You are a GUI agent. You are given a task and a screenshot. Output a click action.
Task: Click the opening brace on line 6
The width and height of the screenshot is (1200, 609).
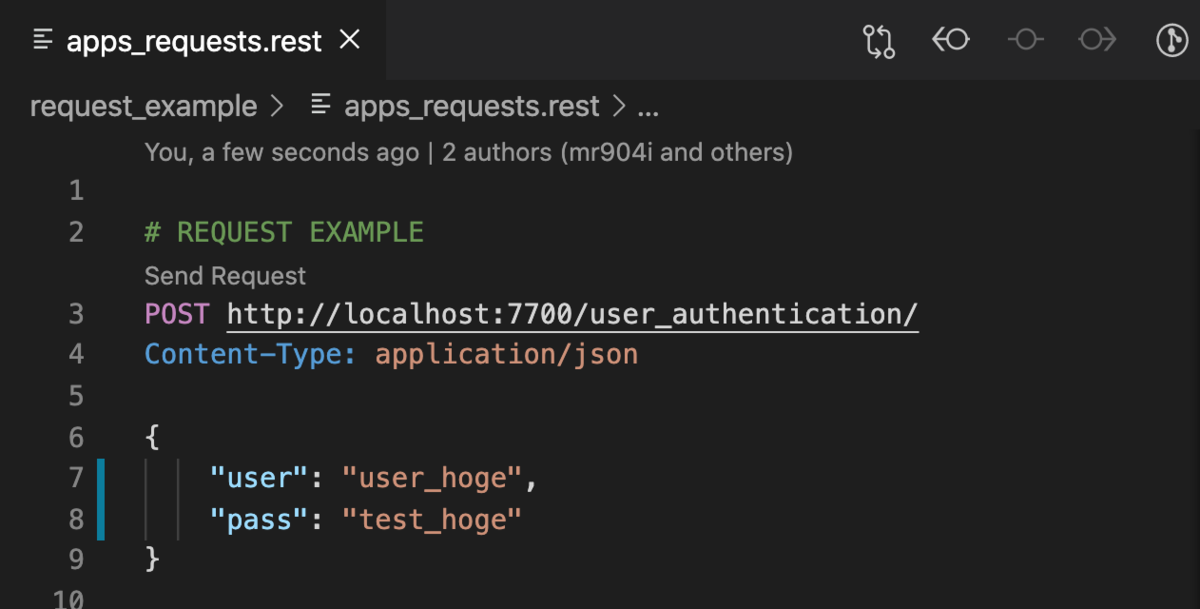pyautogui.click(x=152, y=437)
